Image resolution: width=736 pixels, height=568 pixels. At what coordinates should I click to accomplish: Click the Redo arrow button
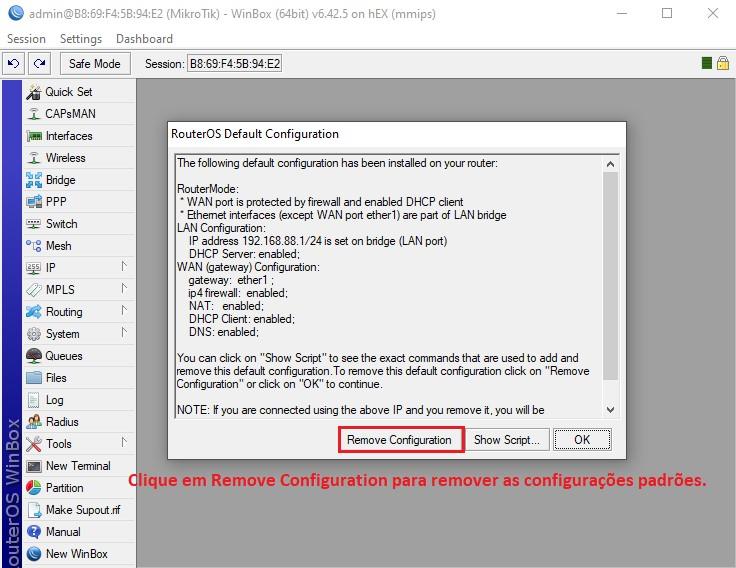click(39, 63)
